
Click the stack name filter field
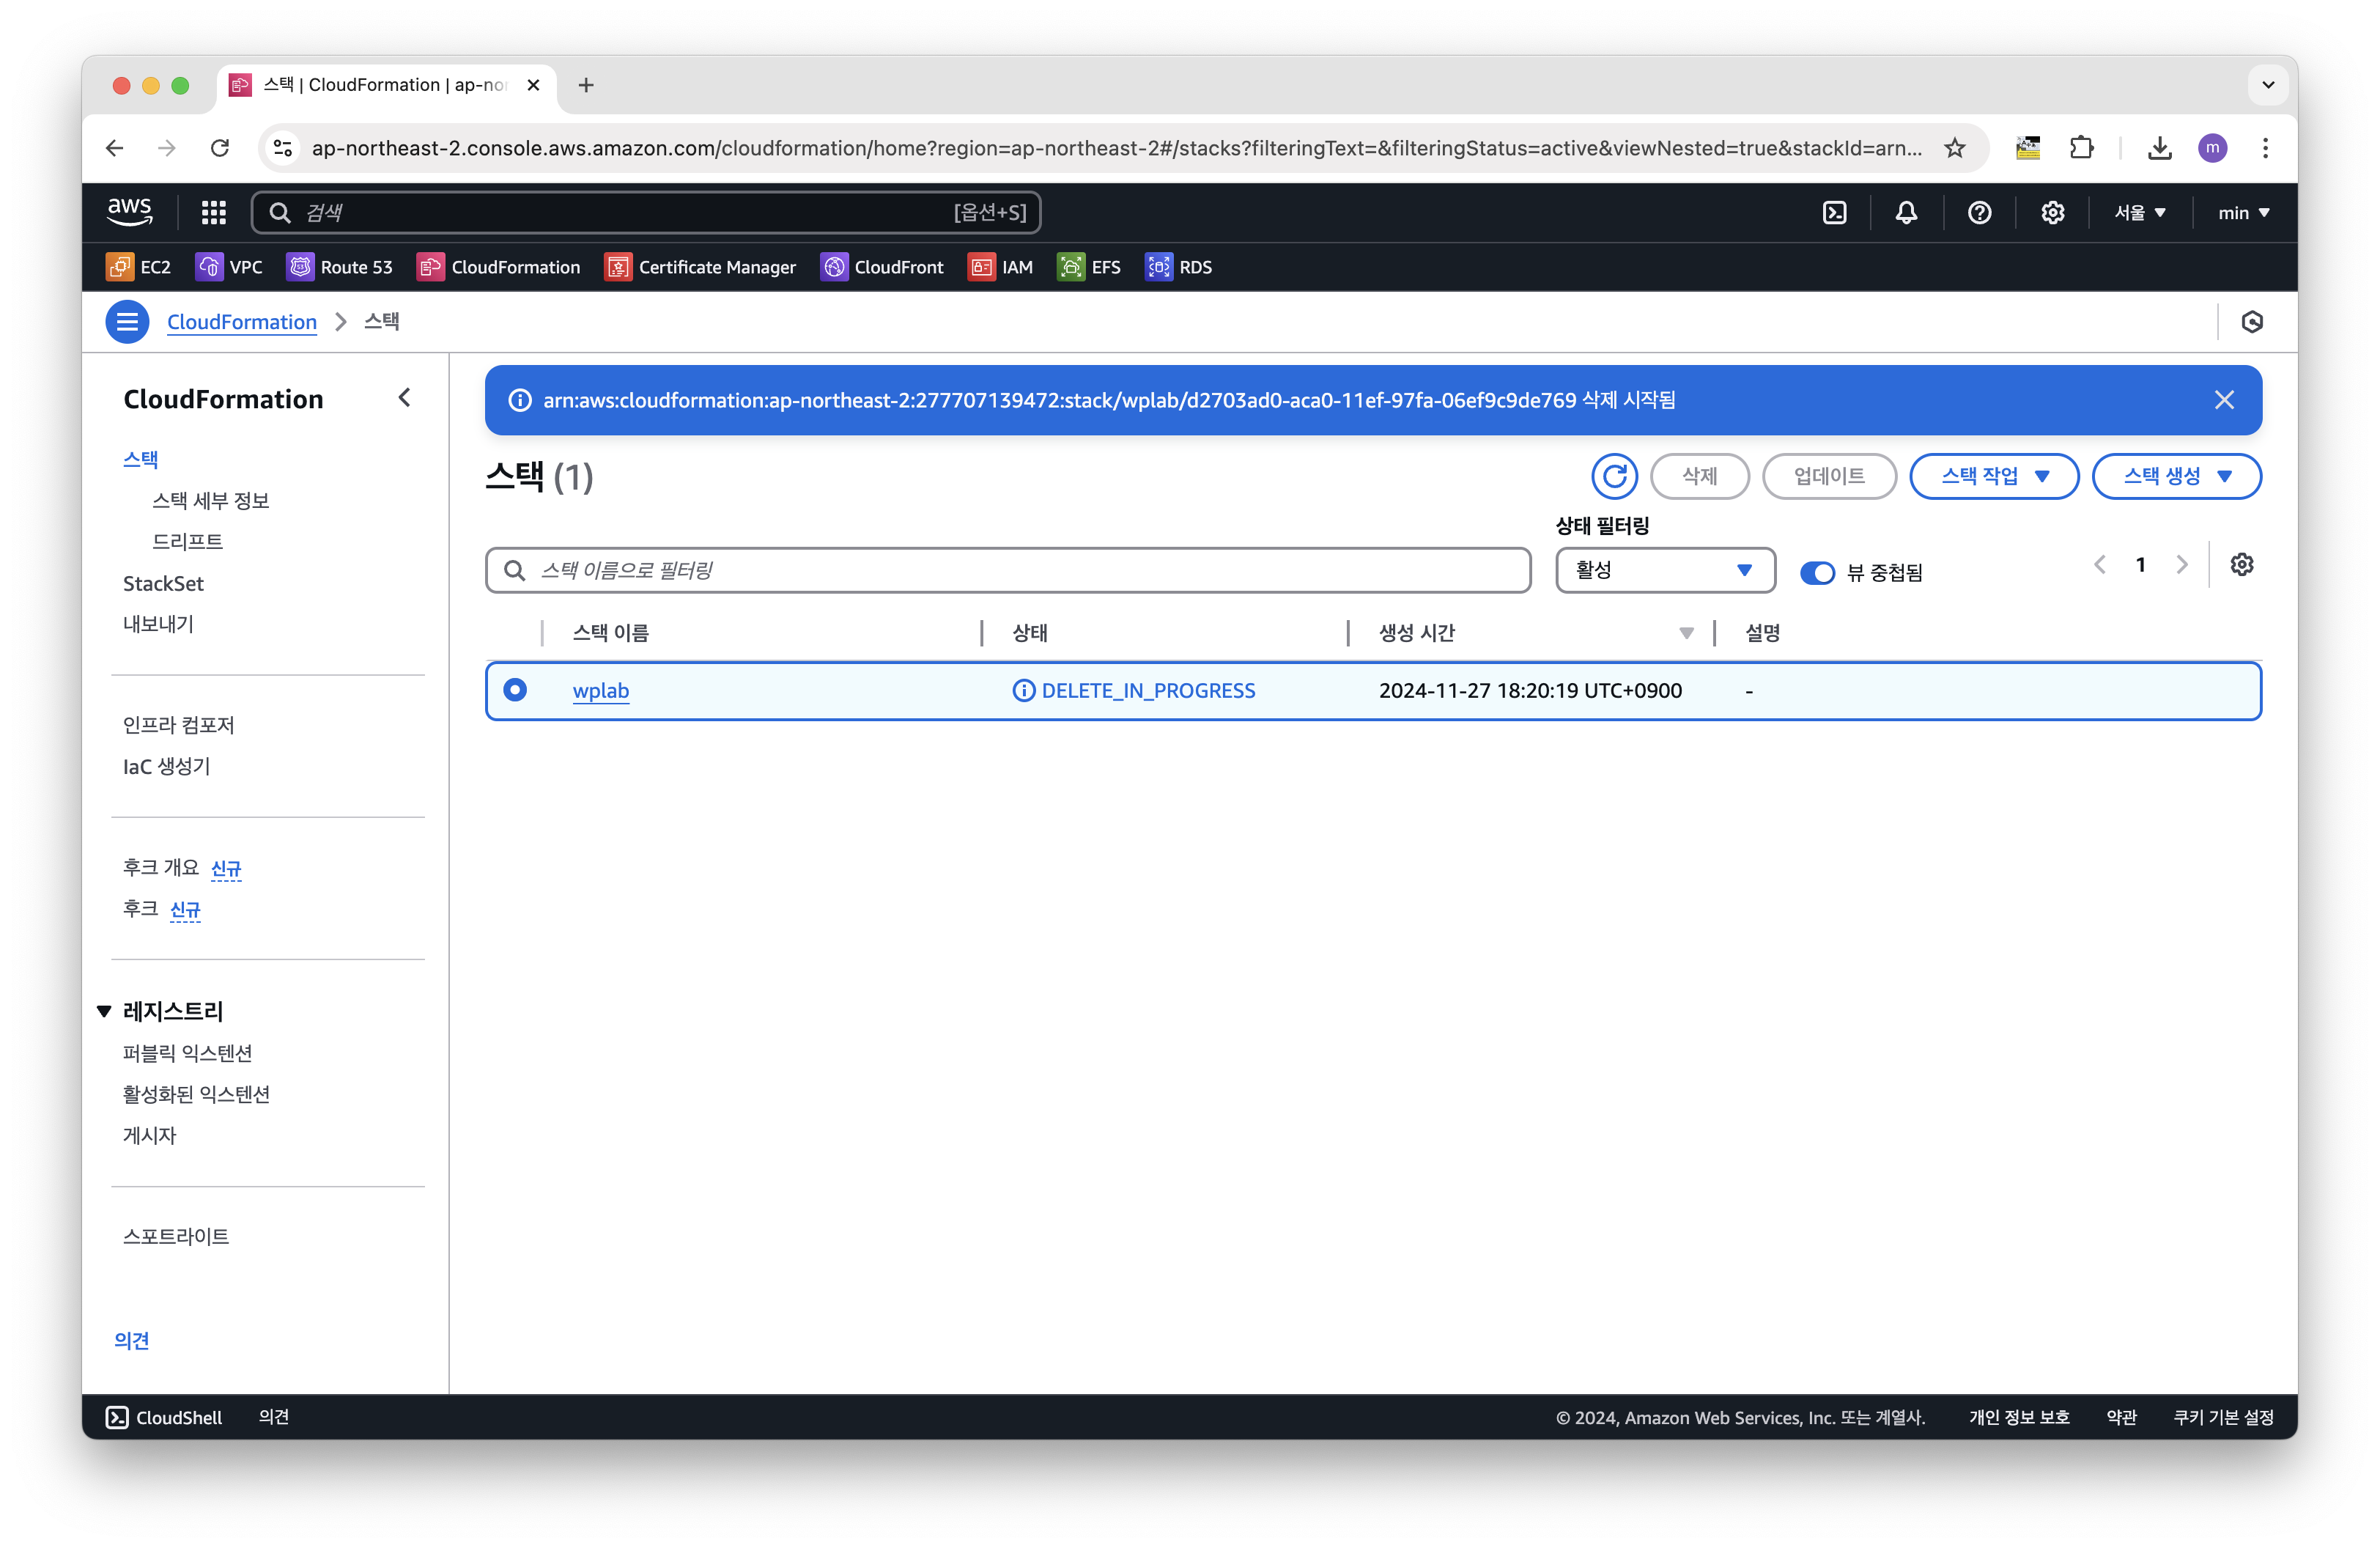point(1008,570)
